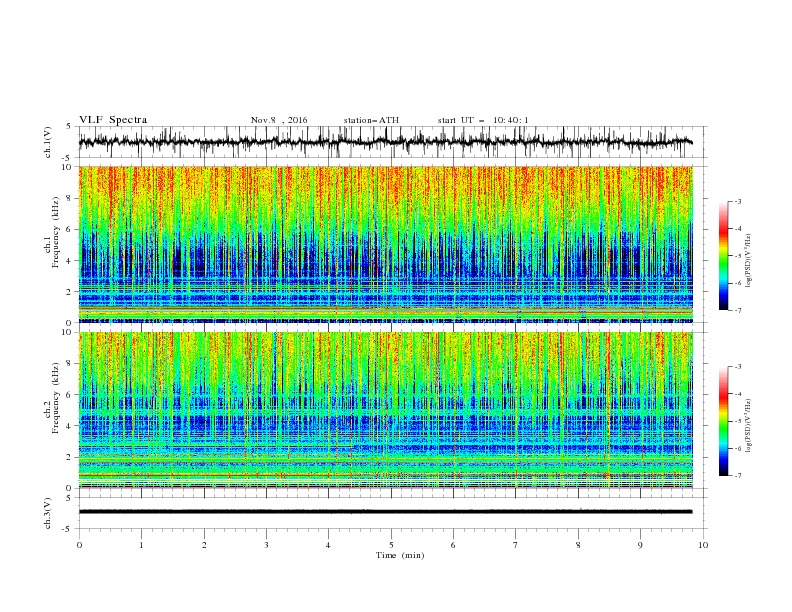Click the ch.2 spectrogram color scale bar

coord(723,421)
